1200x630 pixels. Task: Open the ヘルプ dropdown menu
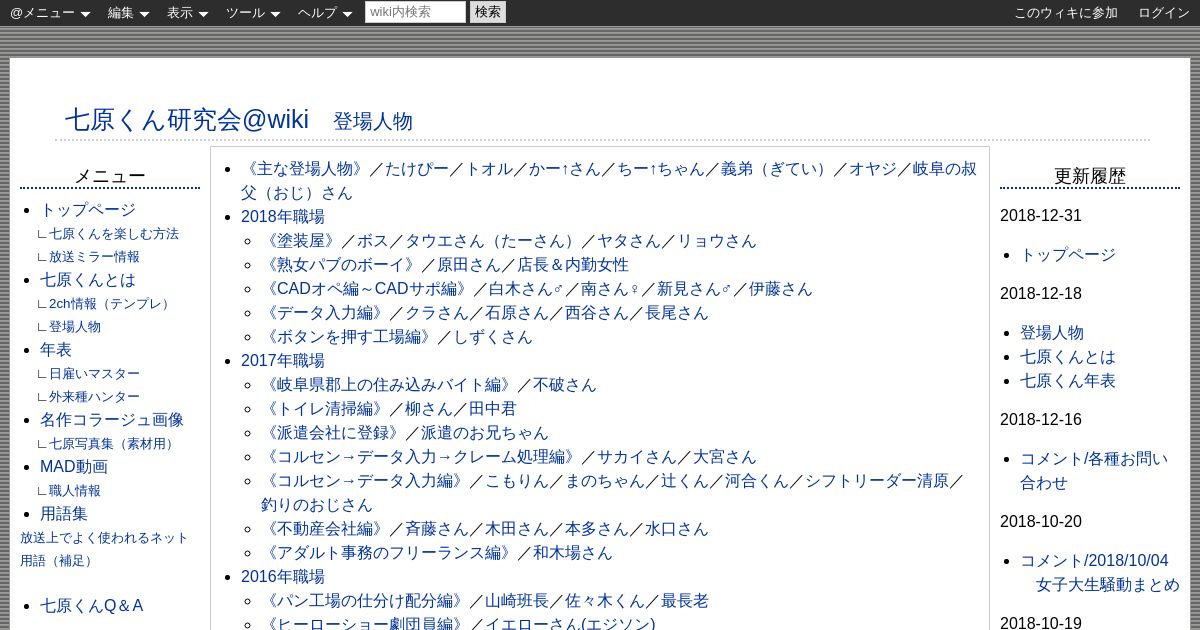325,13
